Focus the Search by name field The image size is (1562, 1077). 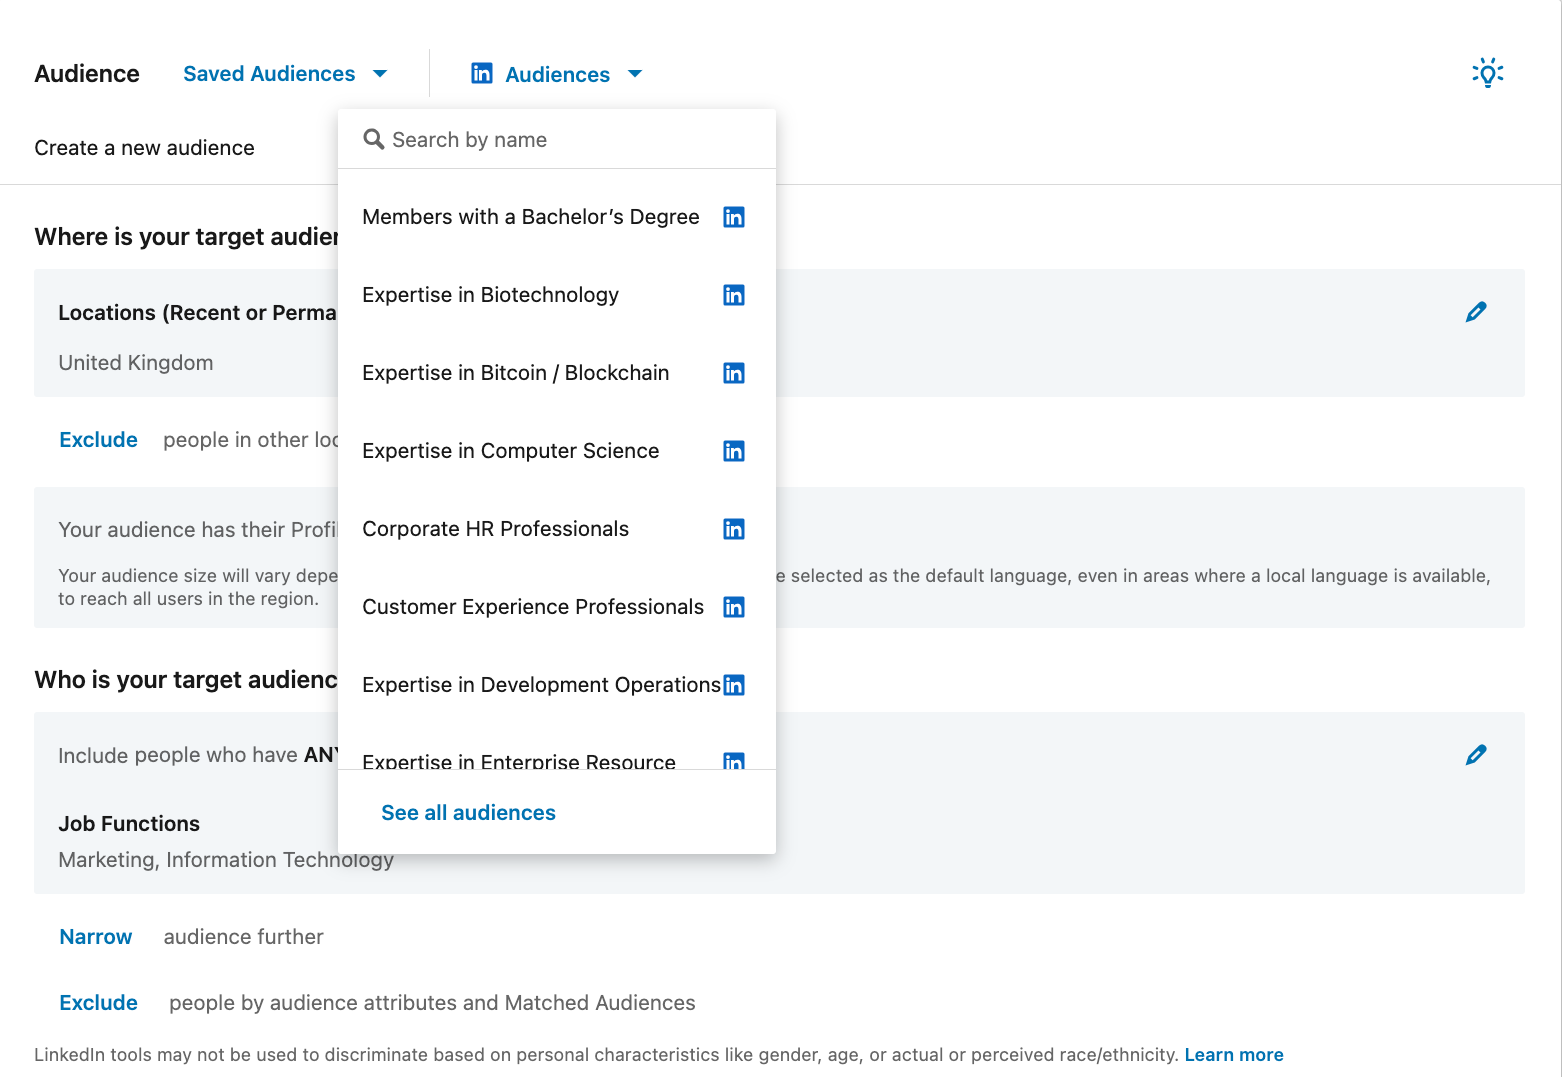click(557, 139)
